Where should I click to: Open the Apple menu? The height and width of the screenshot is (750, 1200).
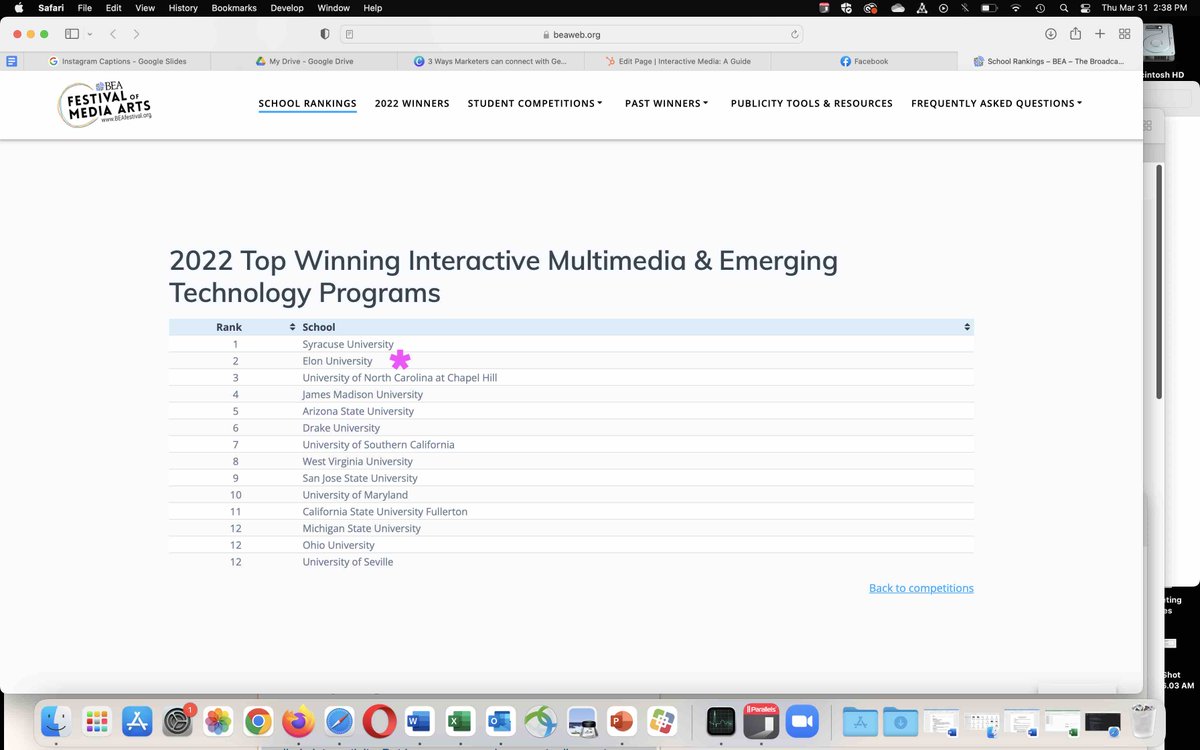[18, 8]
